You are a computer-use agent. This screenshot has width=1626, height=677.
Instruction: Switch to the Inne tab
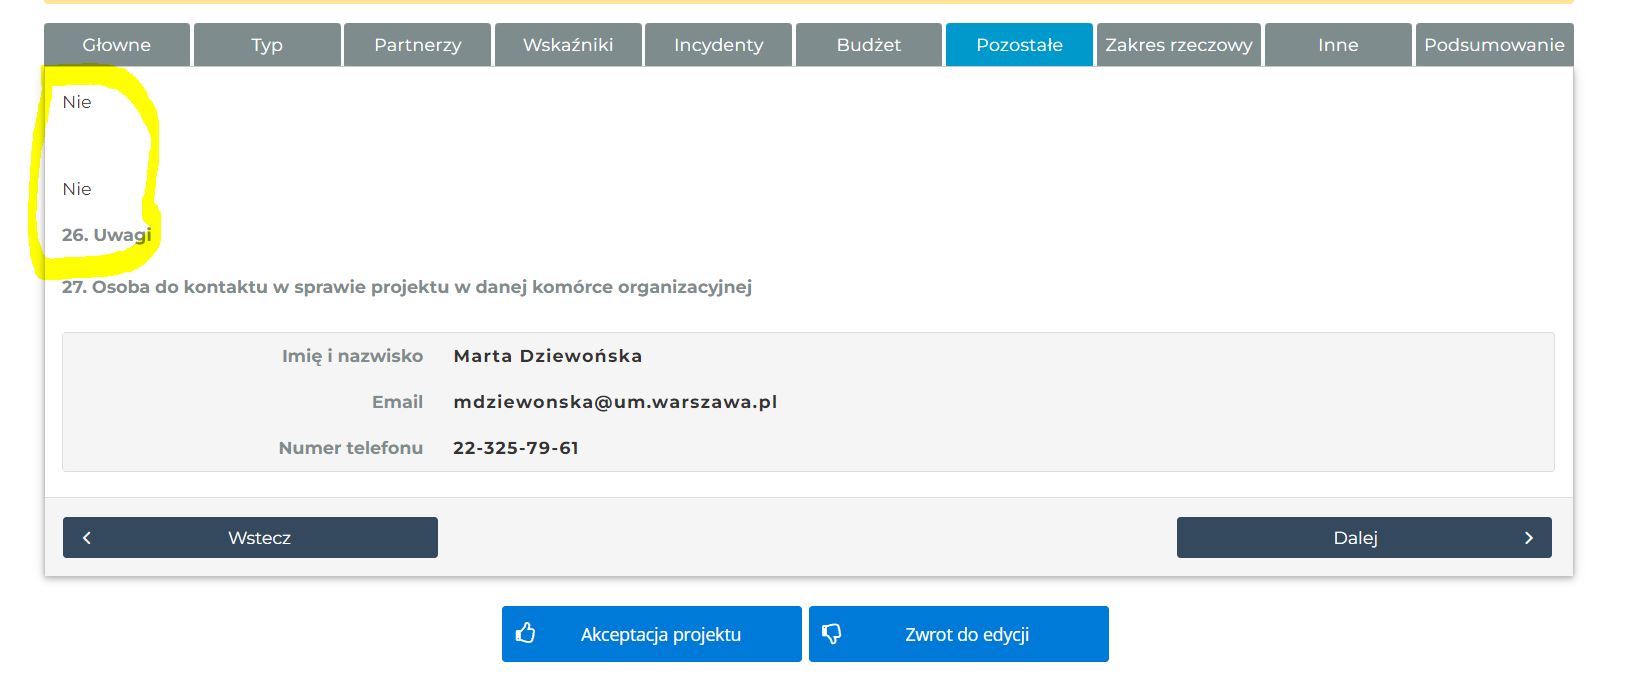tap(1338, 45)
